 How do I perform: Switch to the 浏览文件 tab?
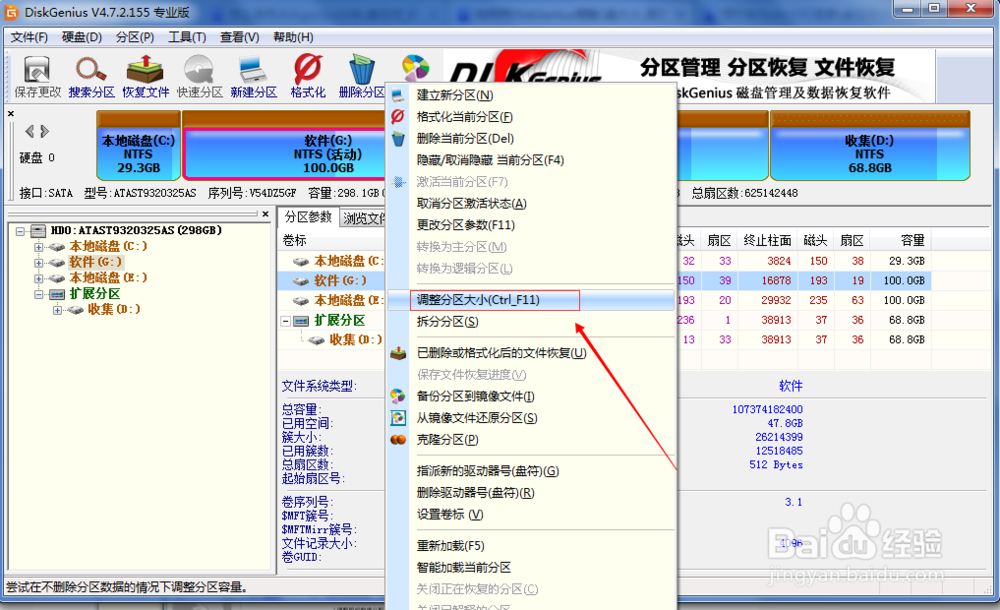(364, 218)
